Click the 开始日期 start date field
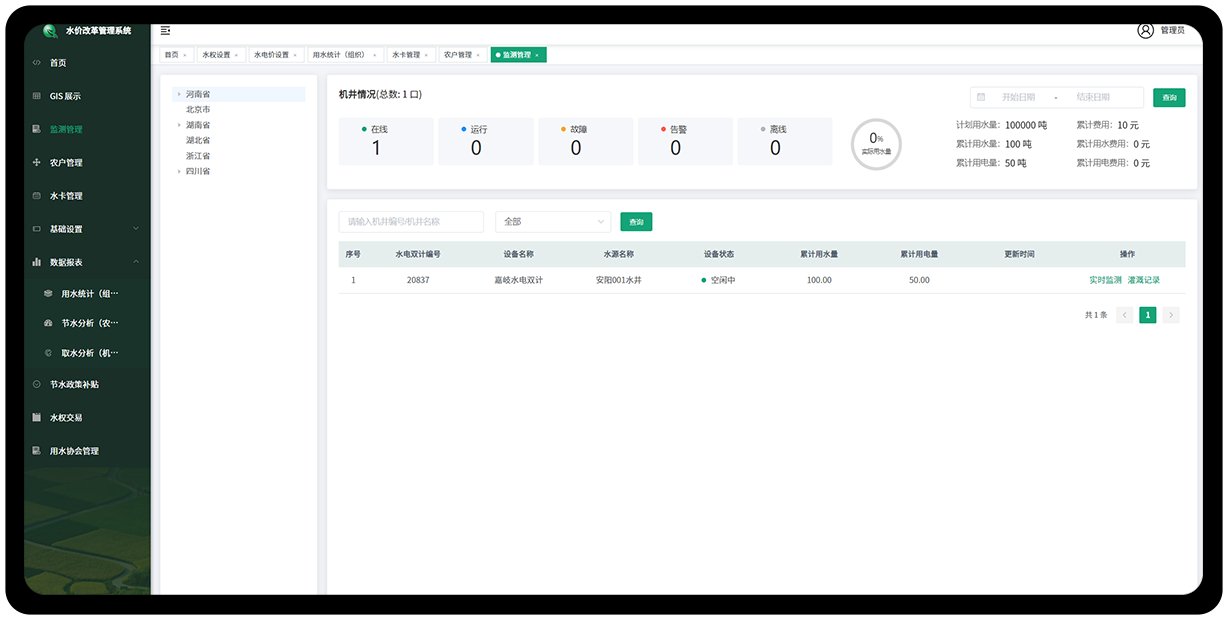Screen dimensions: 1228x620 [x=1018, y=98]
